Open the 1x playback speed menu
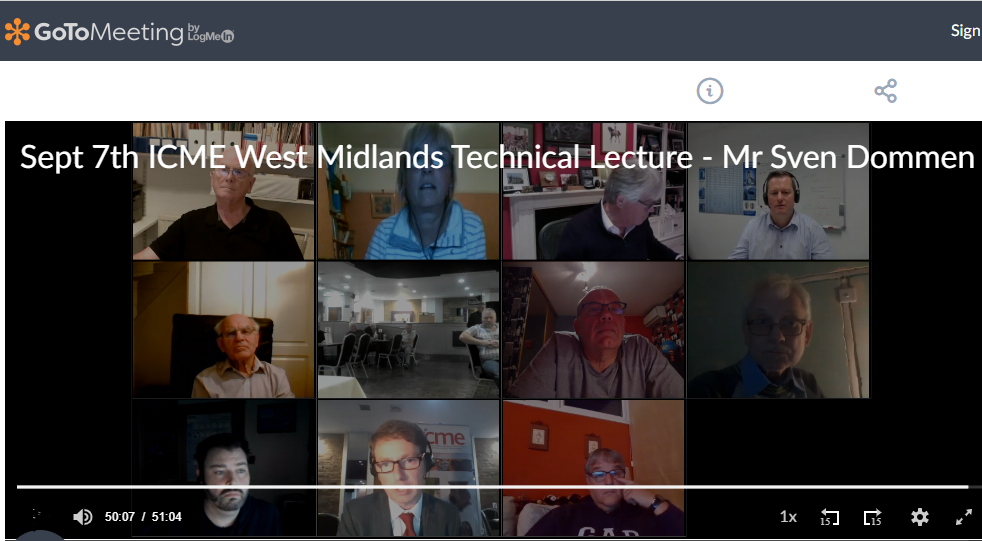The image size is (982, 541). [788, 517]
